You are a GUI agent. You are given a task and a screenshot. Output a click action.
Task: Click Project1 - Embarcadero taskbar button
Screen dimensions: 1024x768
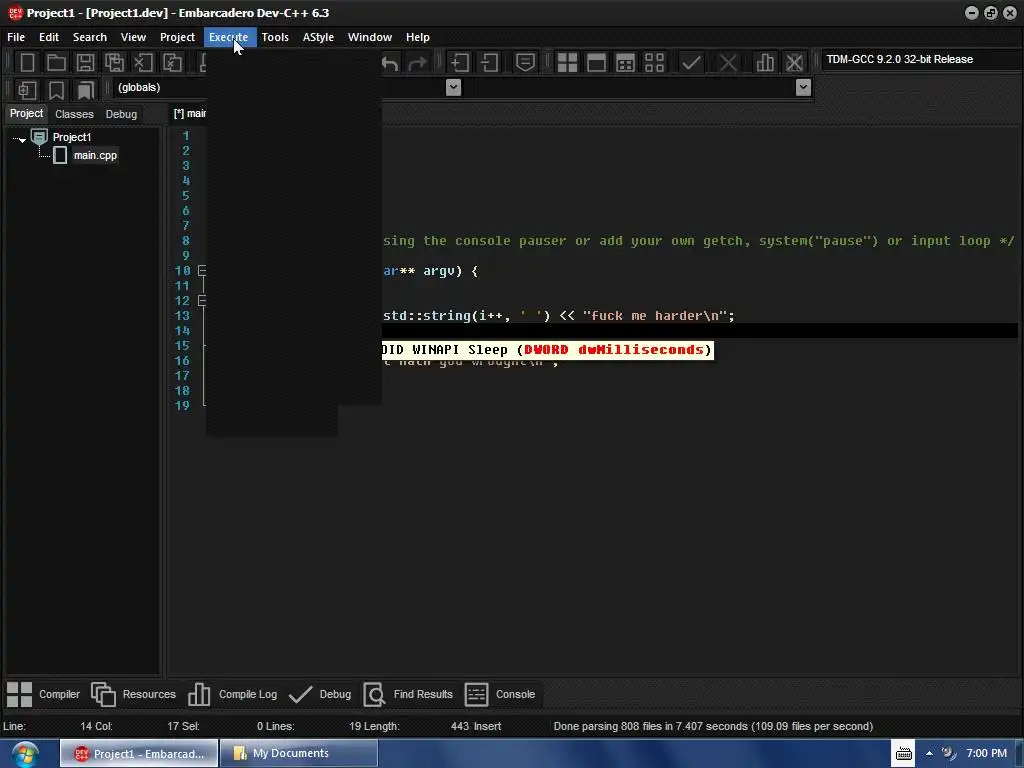139,753
